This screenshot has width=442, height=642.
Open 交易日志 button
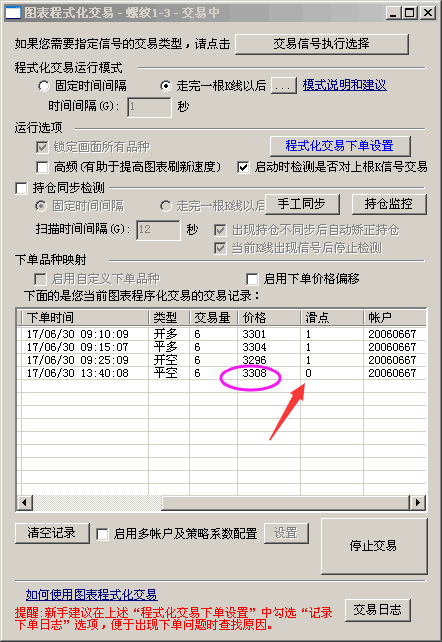pos(377,610)
